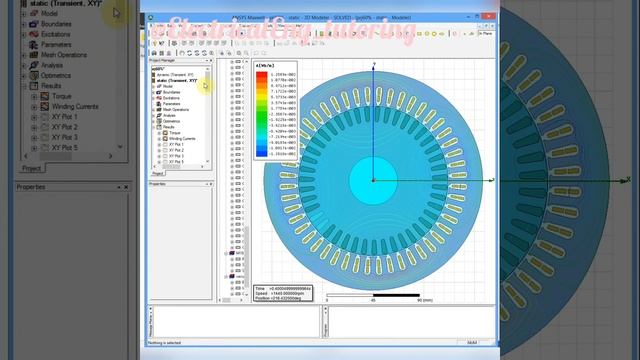
Task: Expand the Model node
Action: pos(154,87)
